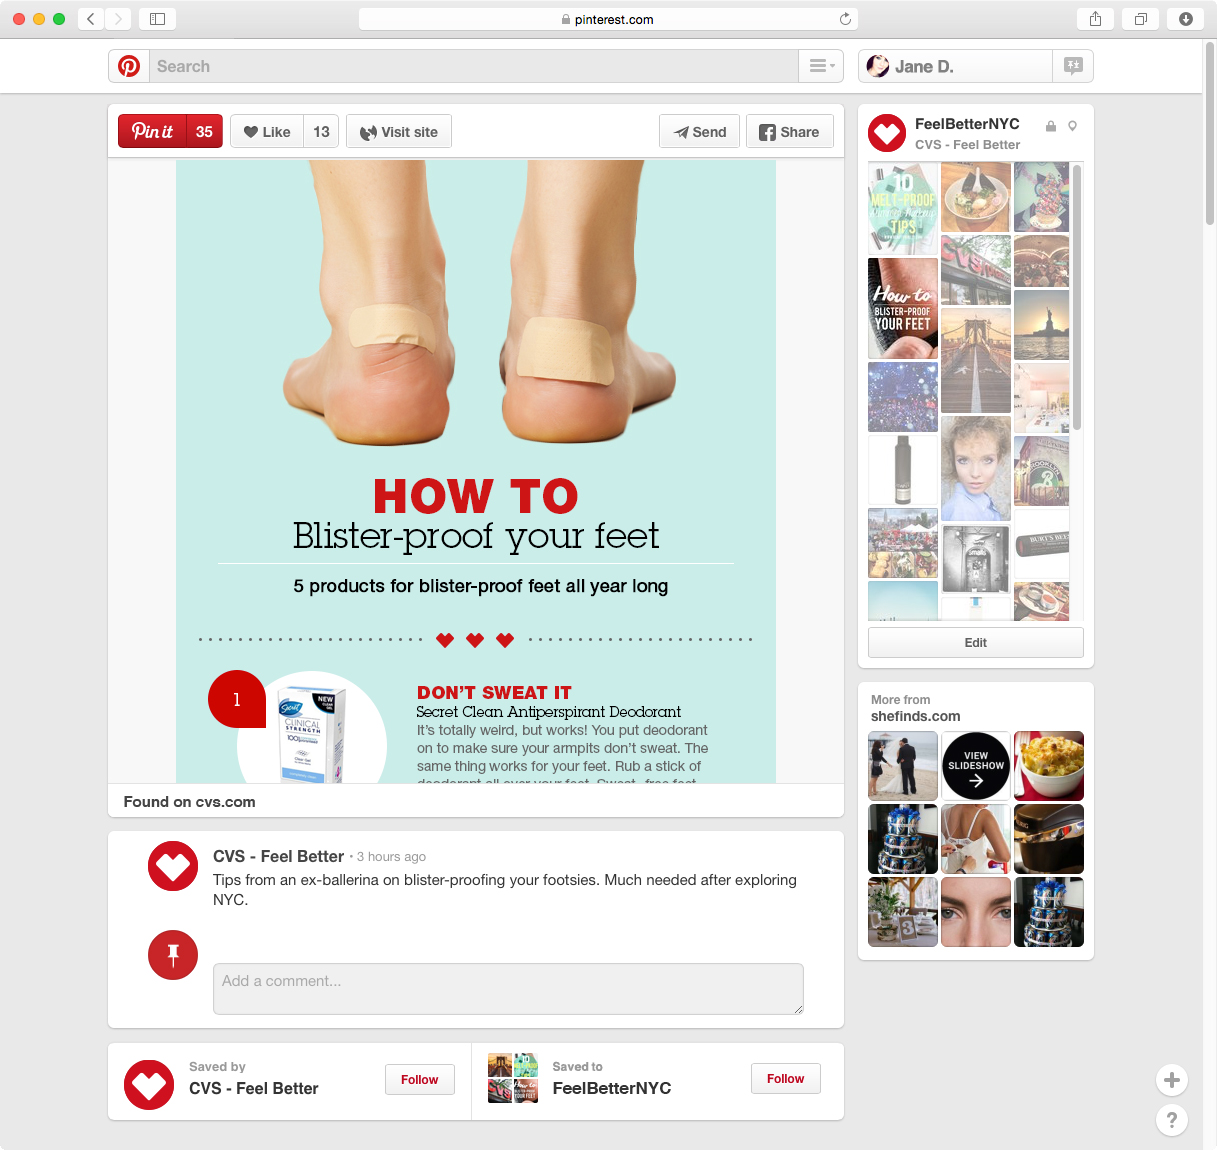This screenshot has height=1150, width=1217.
Task: Toggle the Safari sidebar
Action: pos(157,19)
